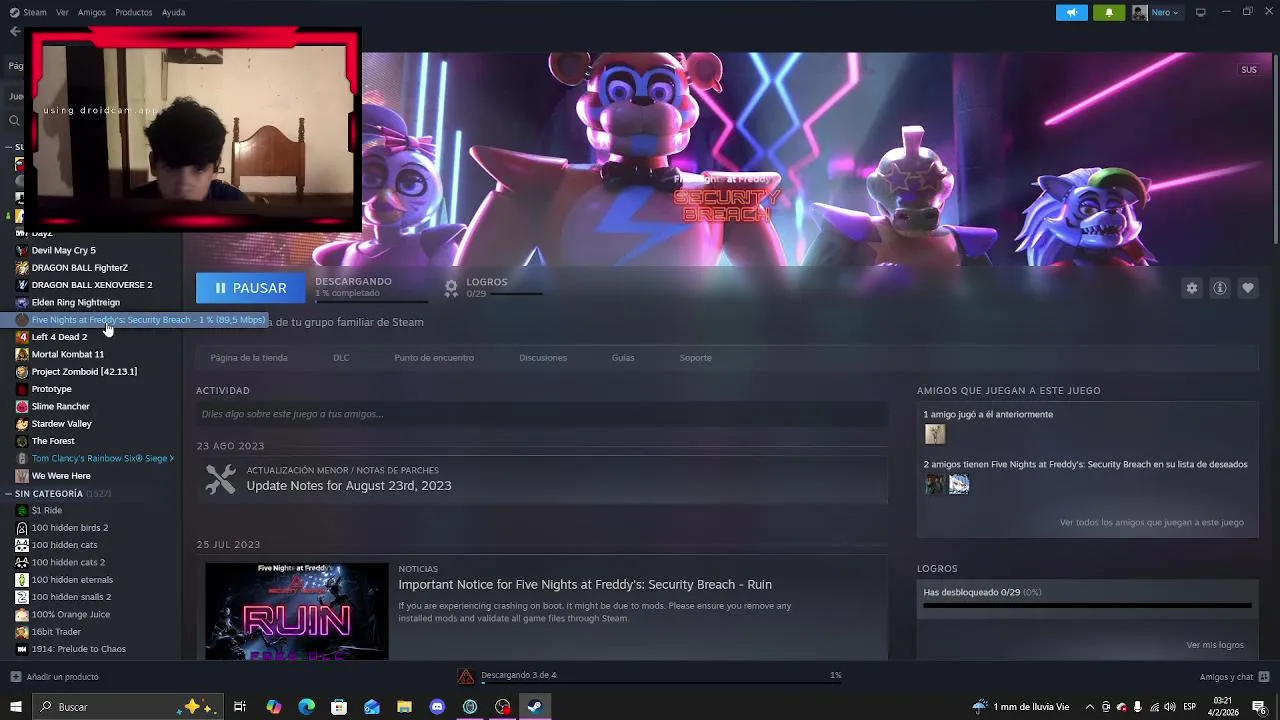The height and width of the screenshot is (720, 1280).
Task: Open the Ver menu
Action: point(62,12)
